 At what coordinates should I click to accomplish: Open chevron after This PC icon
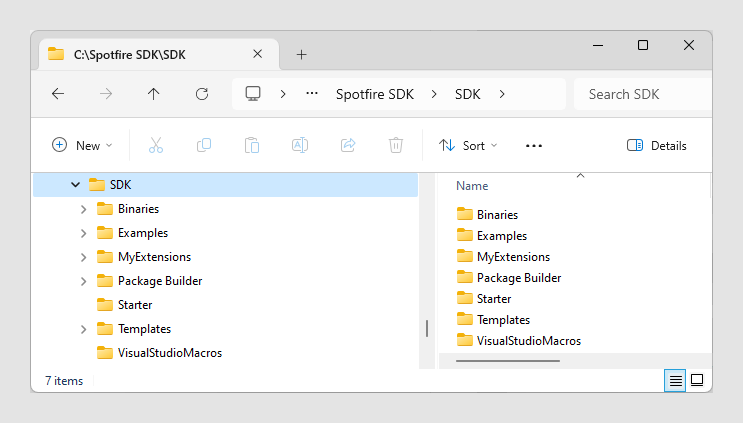click(283, 94)
